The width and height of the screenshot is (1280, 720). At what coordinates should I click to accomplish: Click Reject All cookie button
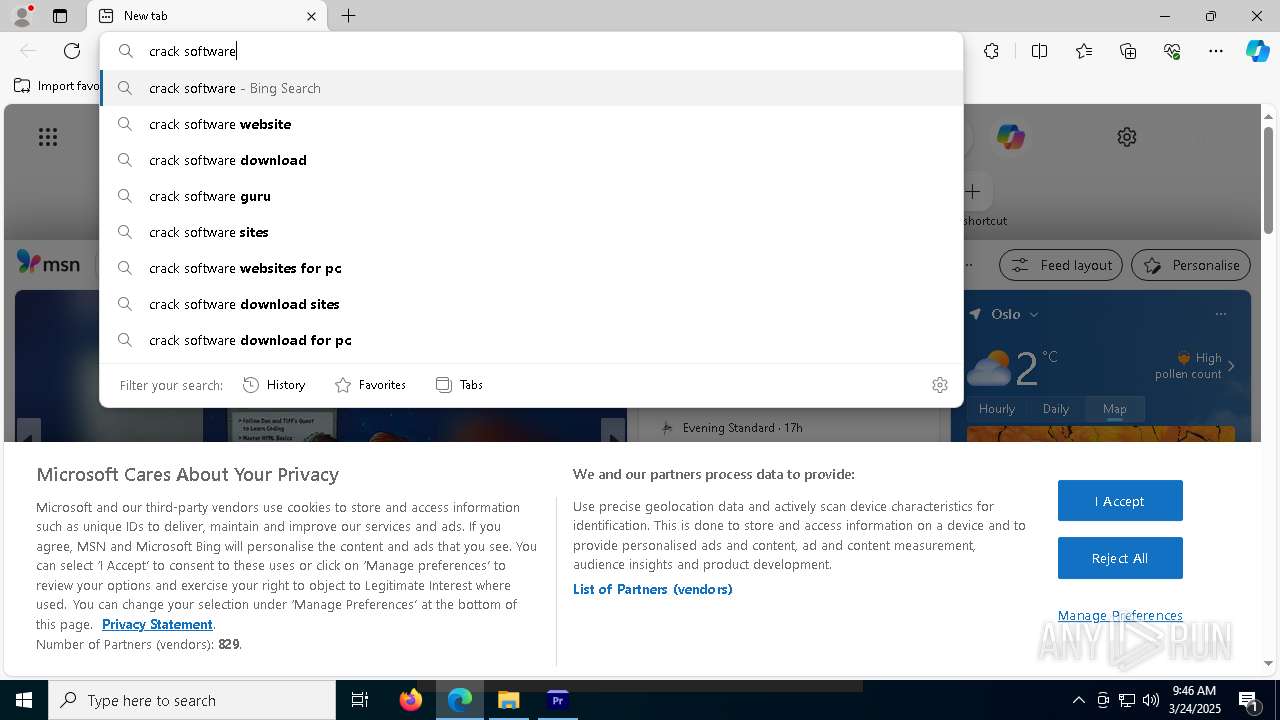point(1120,558)
